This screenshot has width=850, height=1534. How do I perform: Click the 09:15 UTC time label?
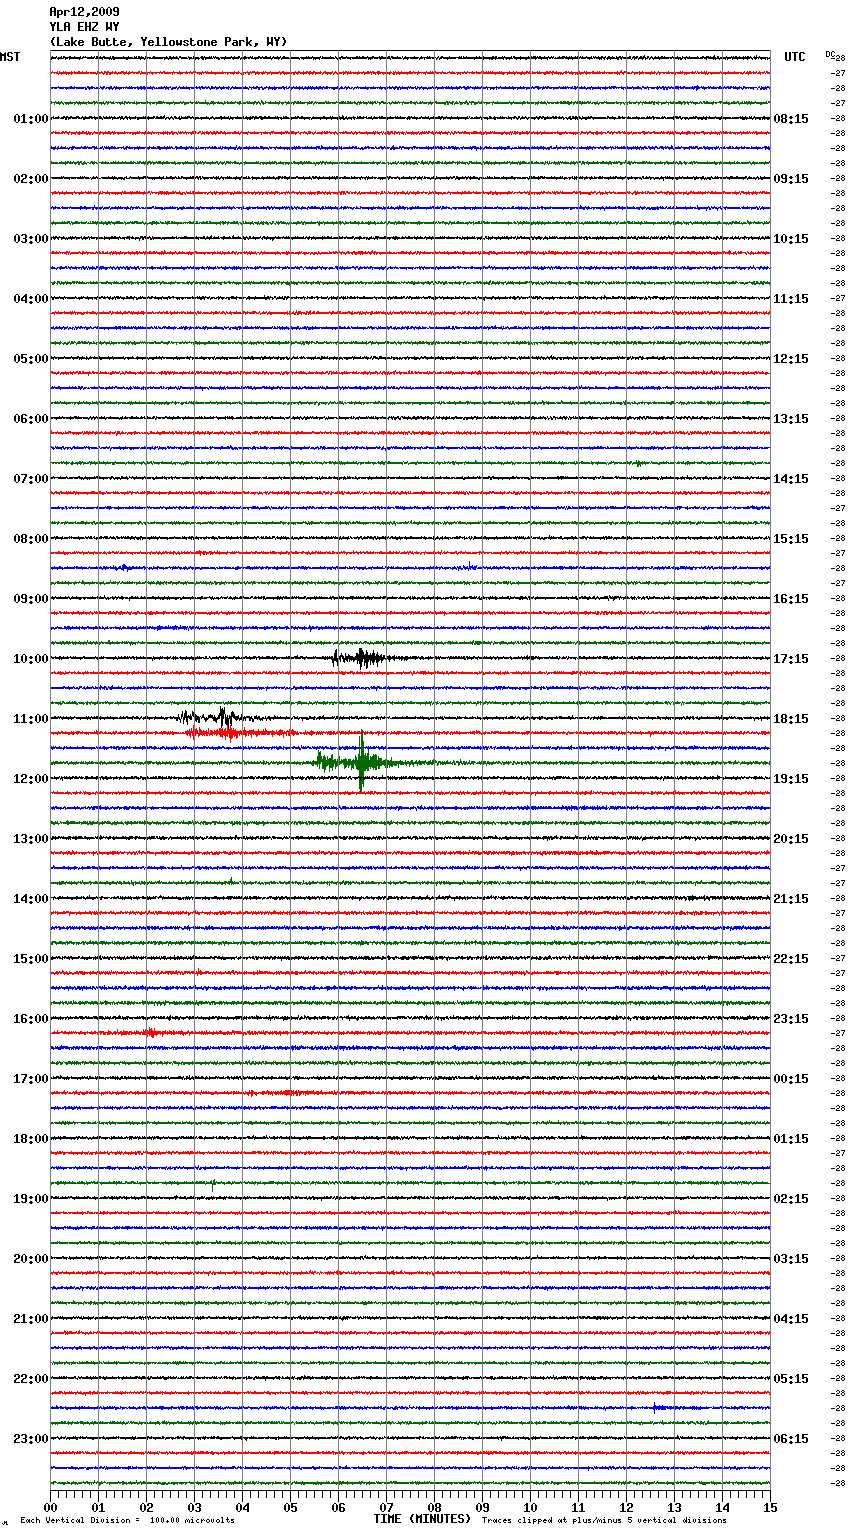coord(791,179)
